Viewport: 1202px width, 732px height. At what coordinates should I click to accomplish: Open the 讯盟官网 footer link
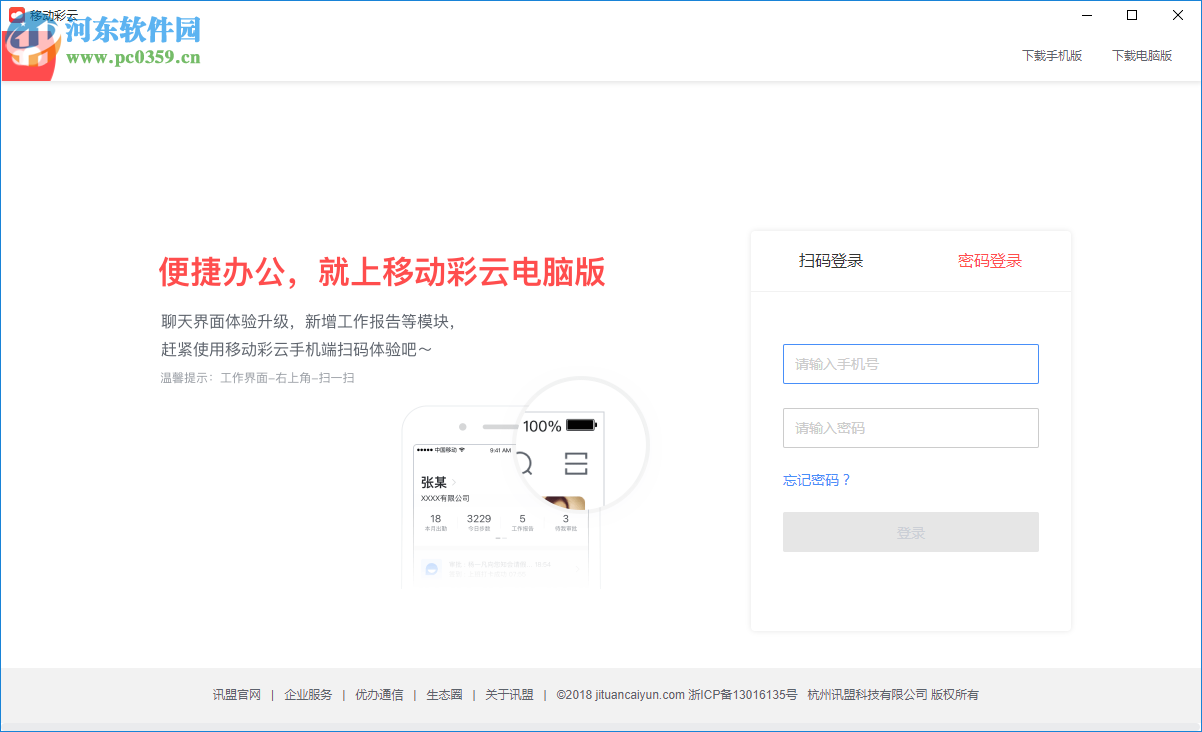(x=235, y=694)
